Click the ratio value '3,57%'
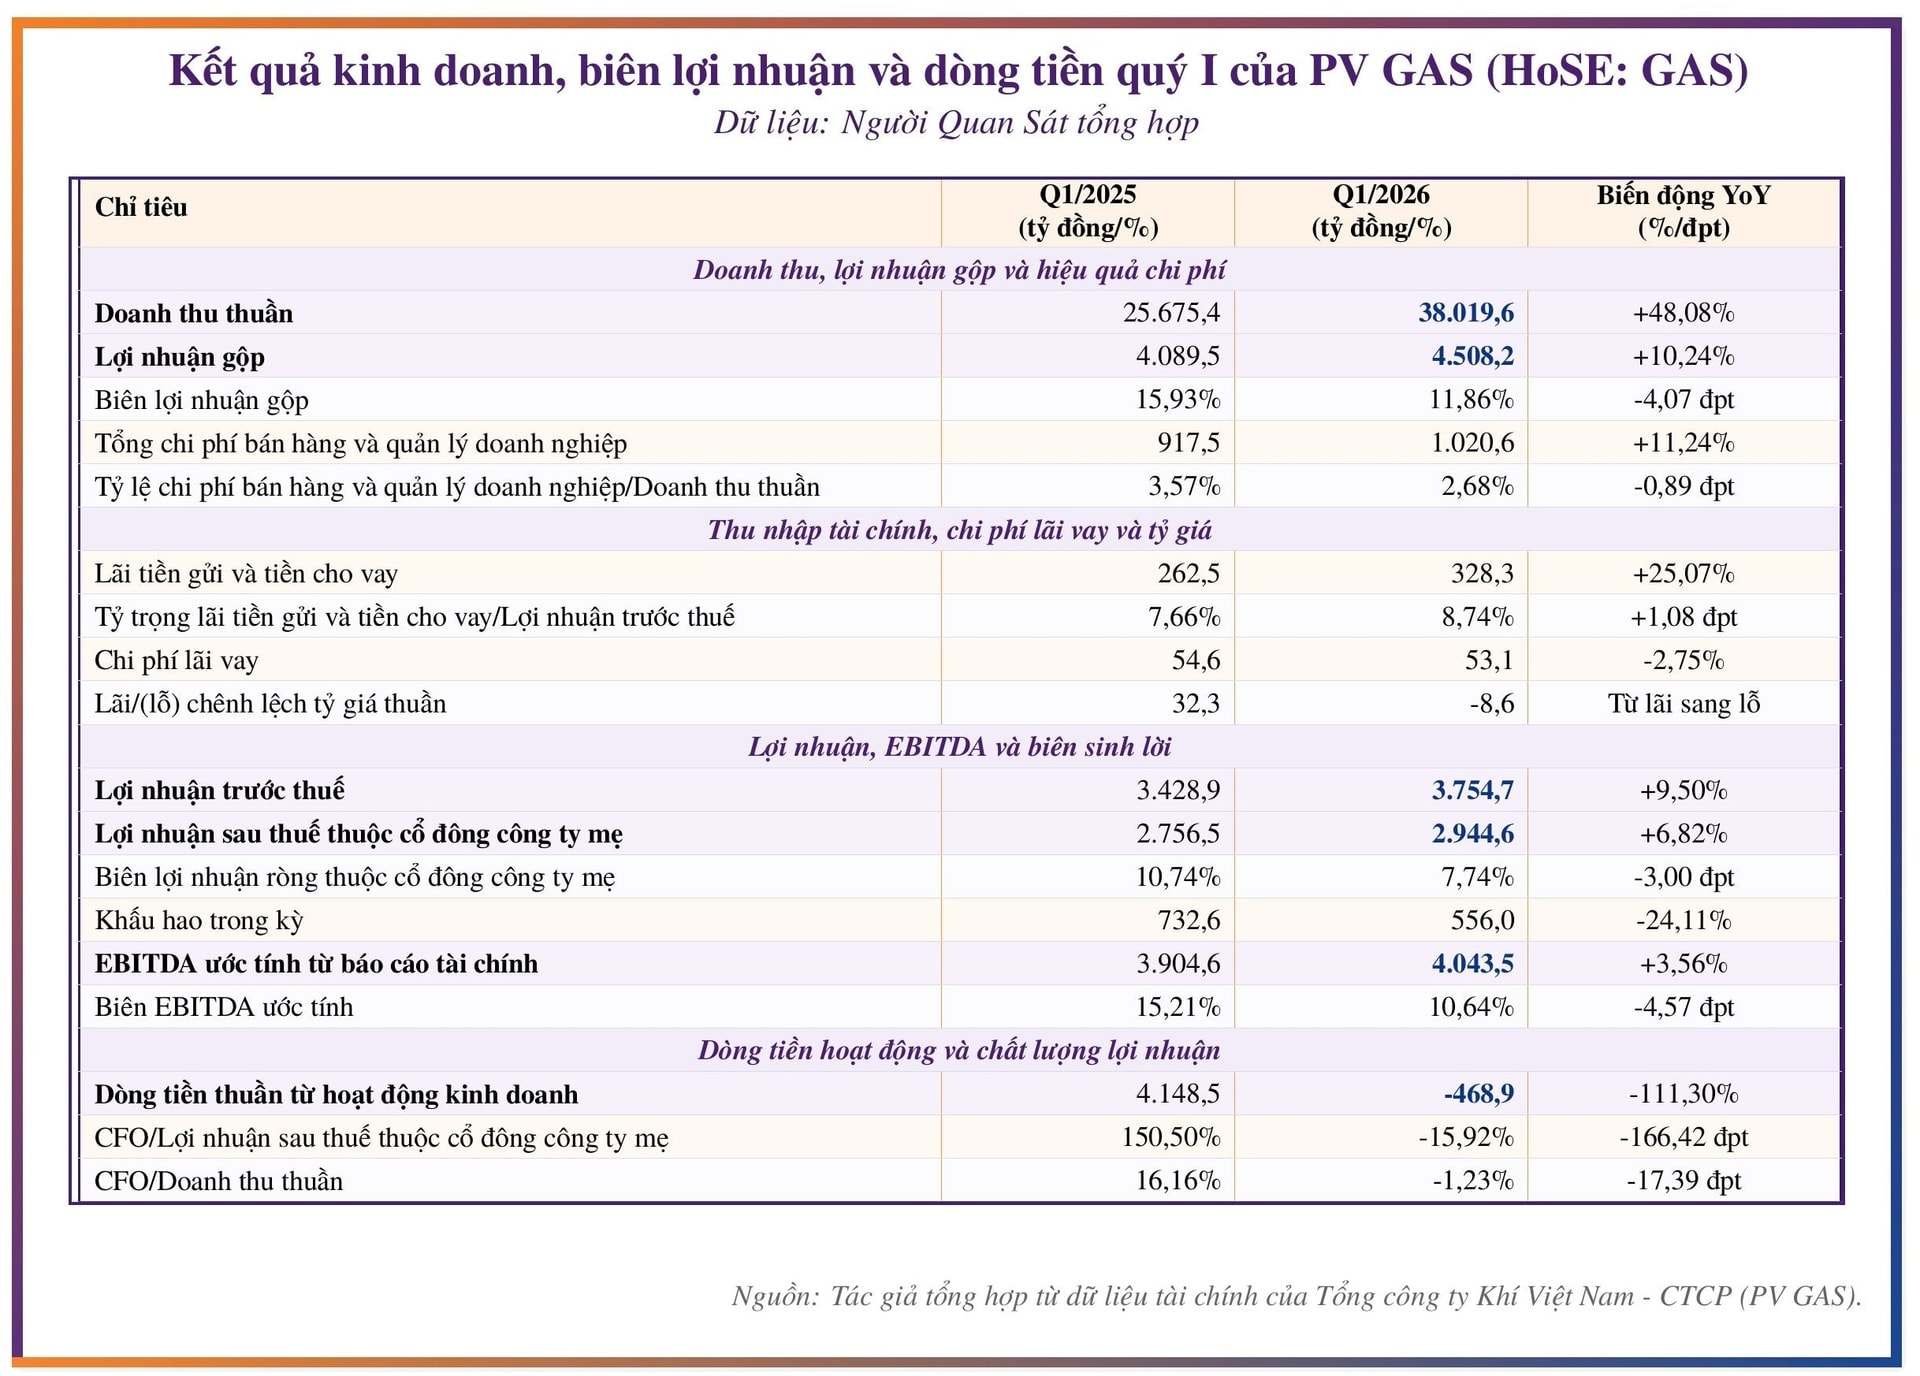 pos(1184,487)
